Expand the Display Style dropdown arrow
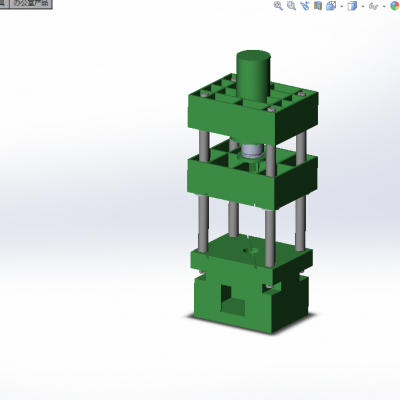 [x=363, y=6]
